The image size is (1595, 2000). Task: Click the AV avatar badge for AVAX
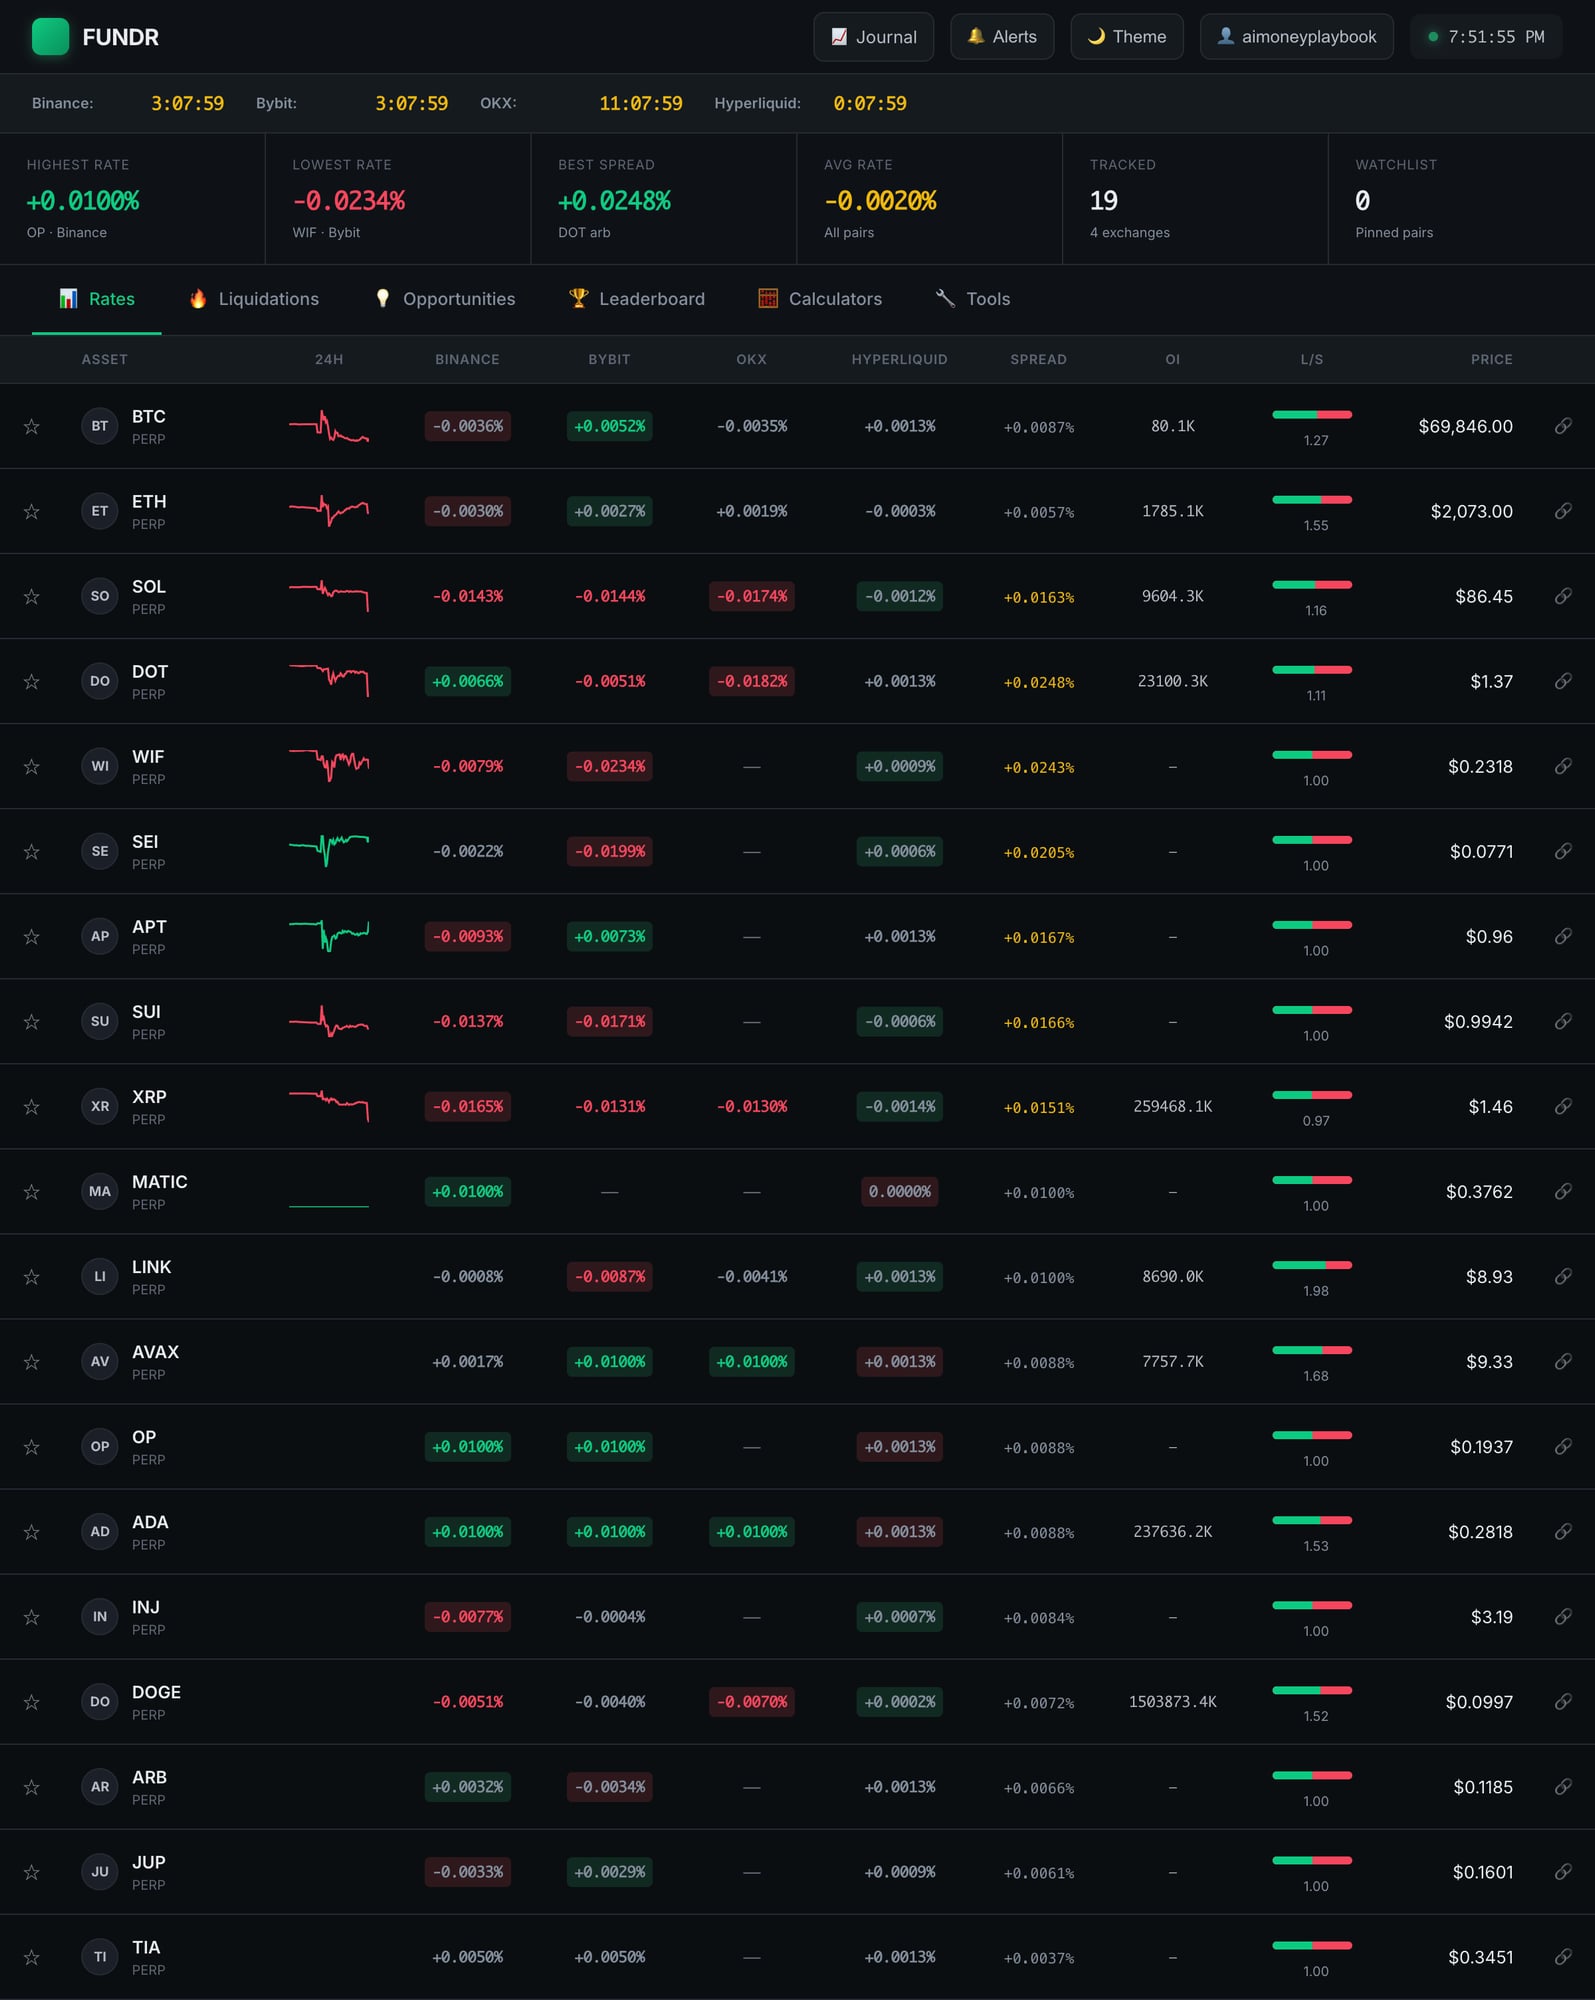(x=100, y=1361)
